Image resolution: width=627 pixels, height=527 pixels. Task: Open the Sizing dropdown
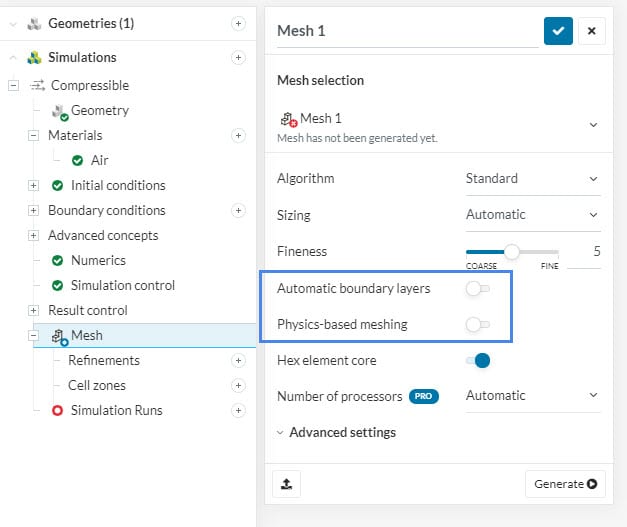532,214
